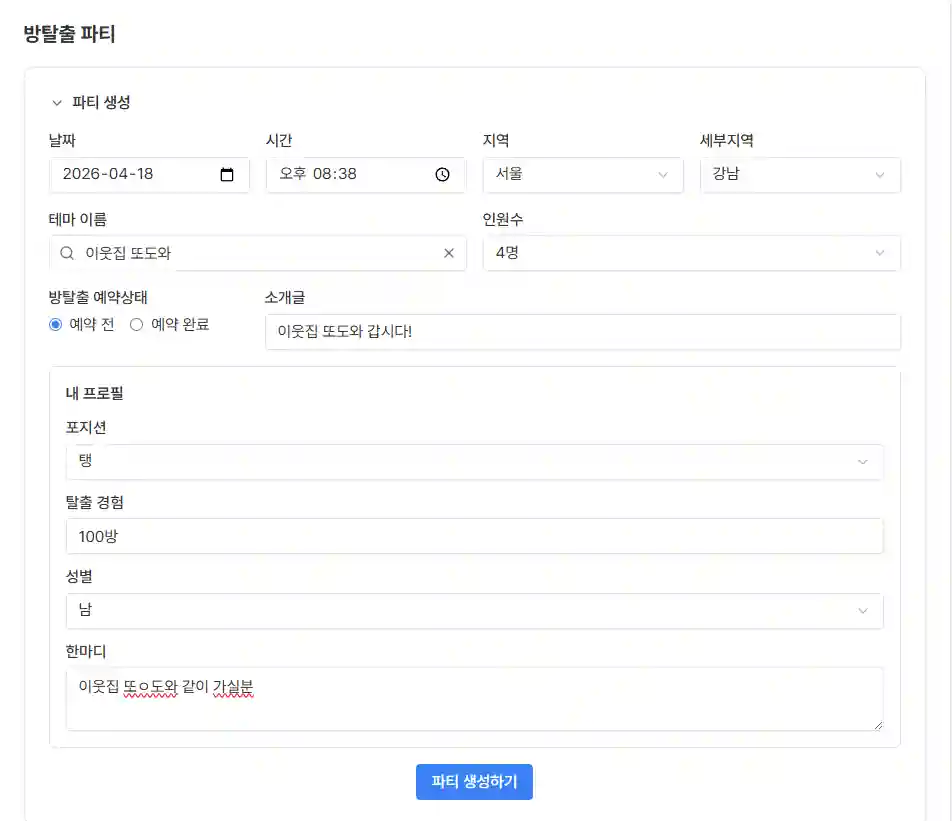Click the clock icon in time field
The height and width of the screenshot is (821, 952).
point(443,175)
